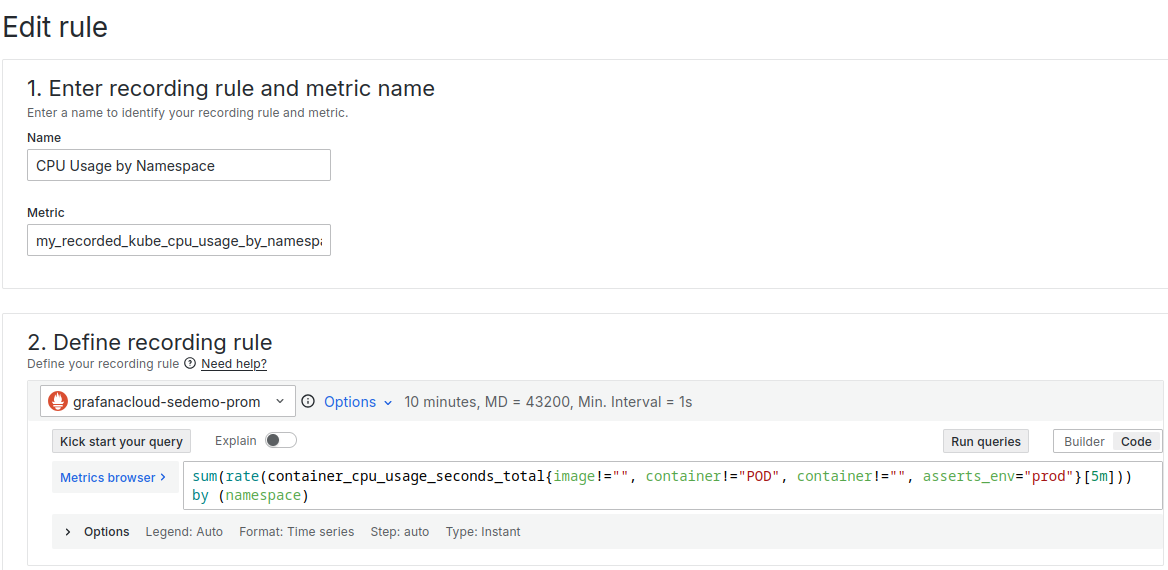Switch query editor to Builder mode

1084,441
